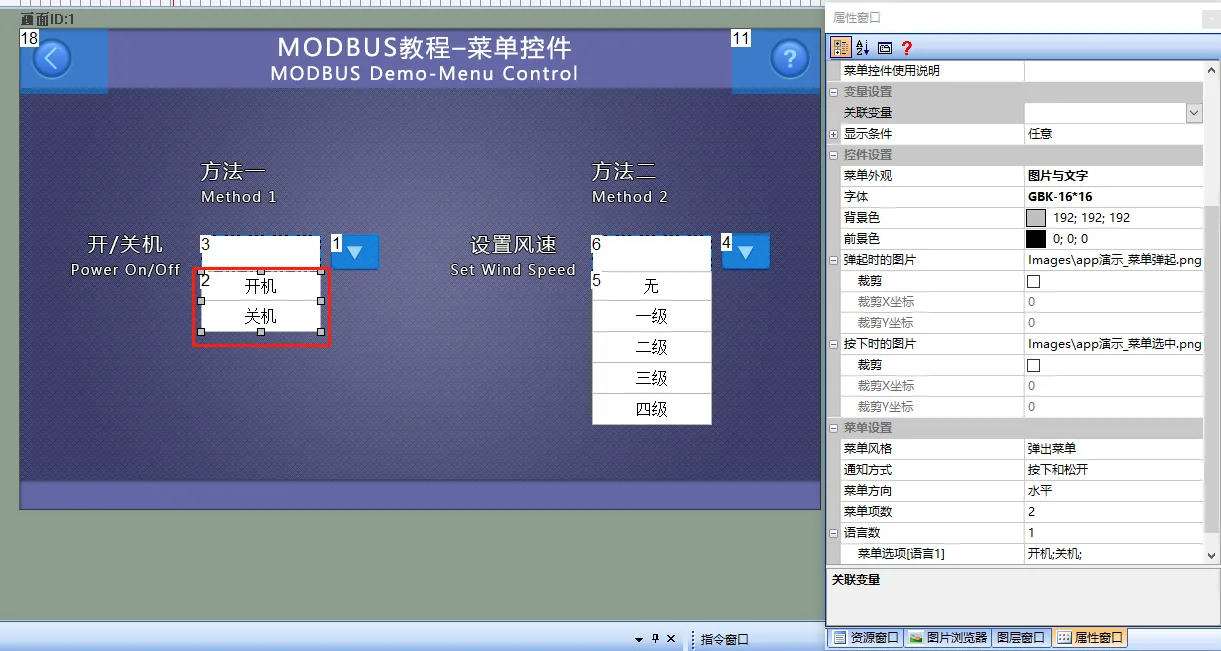1221x651 pixels.
Task: Switch to the 图层窗口 tab
Action: [1021, 638]
